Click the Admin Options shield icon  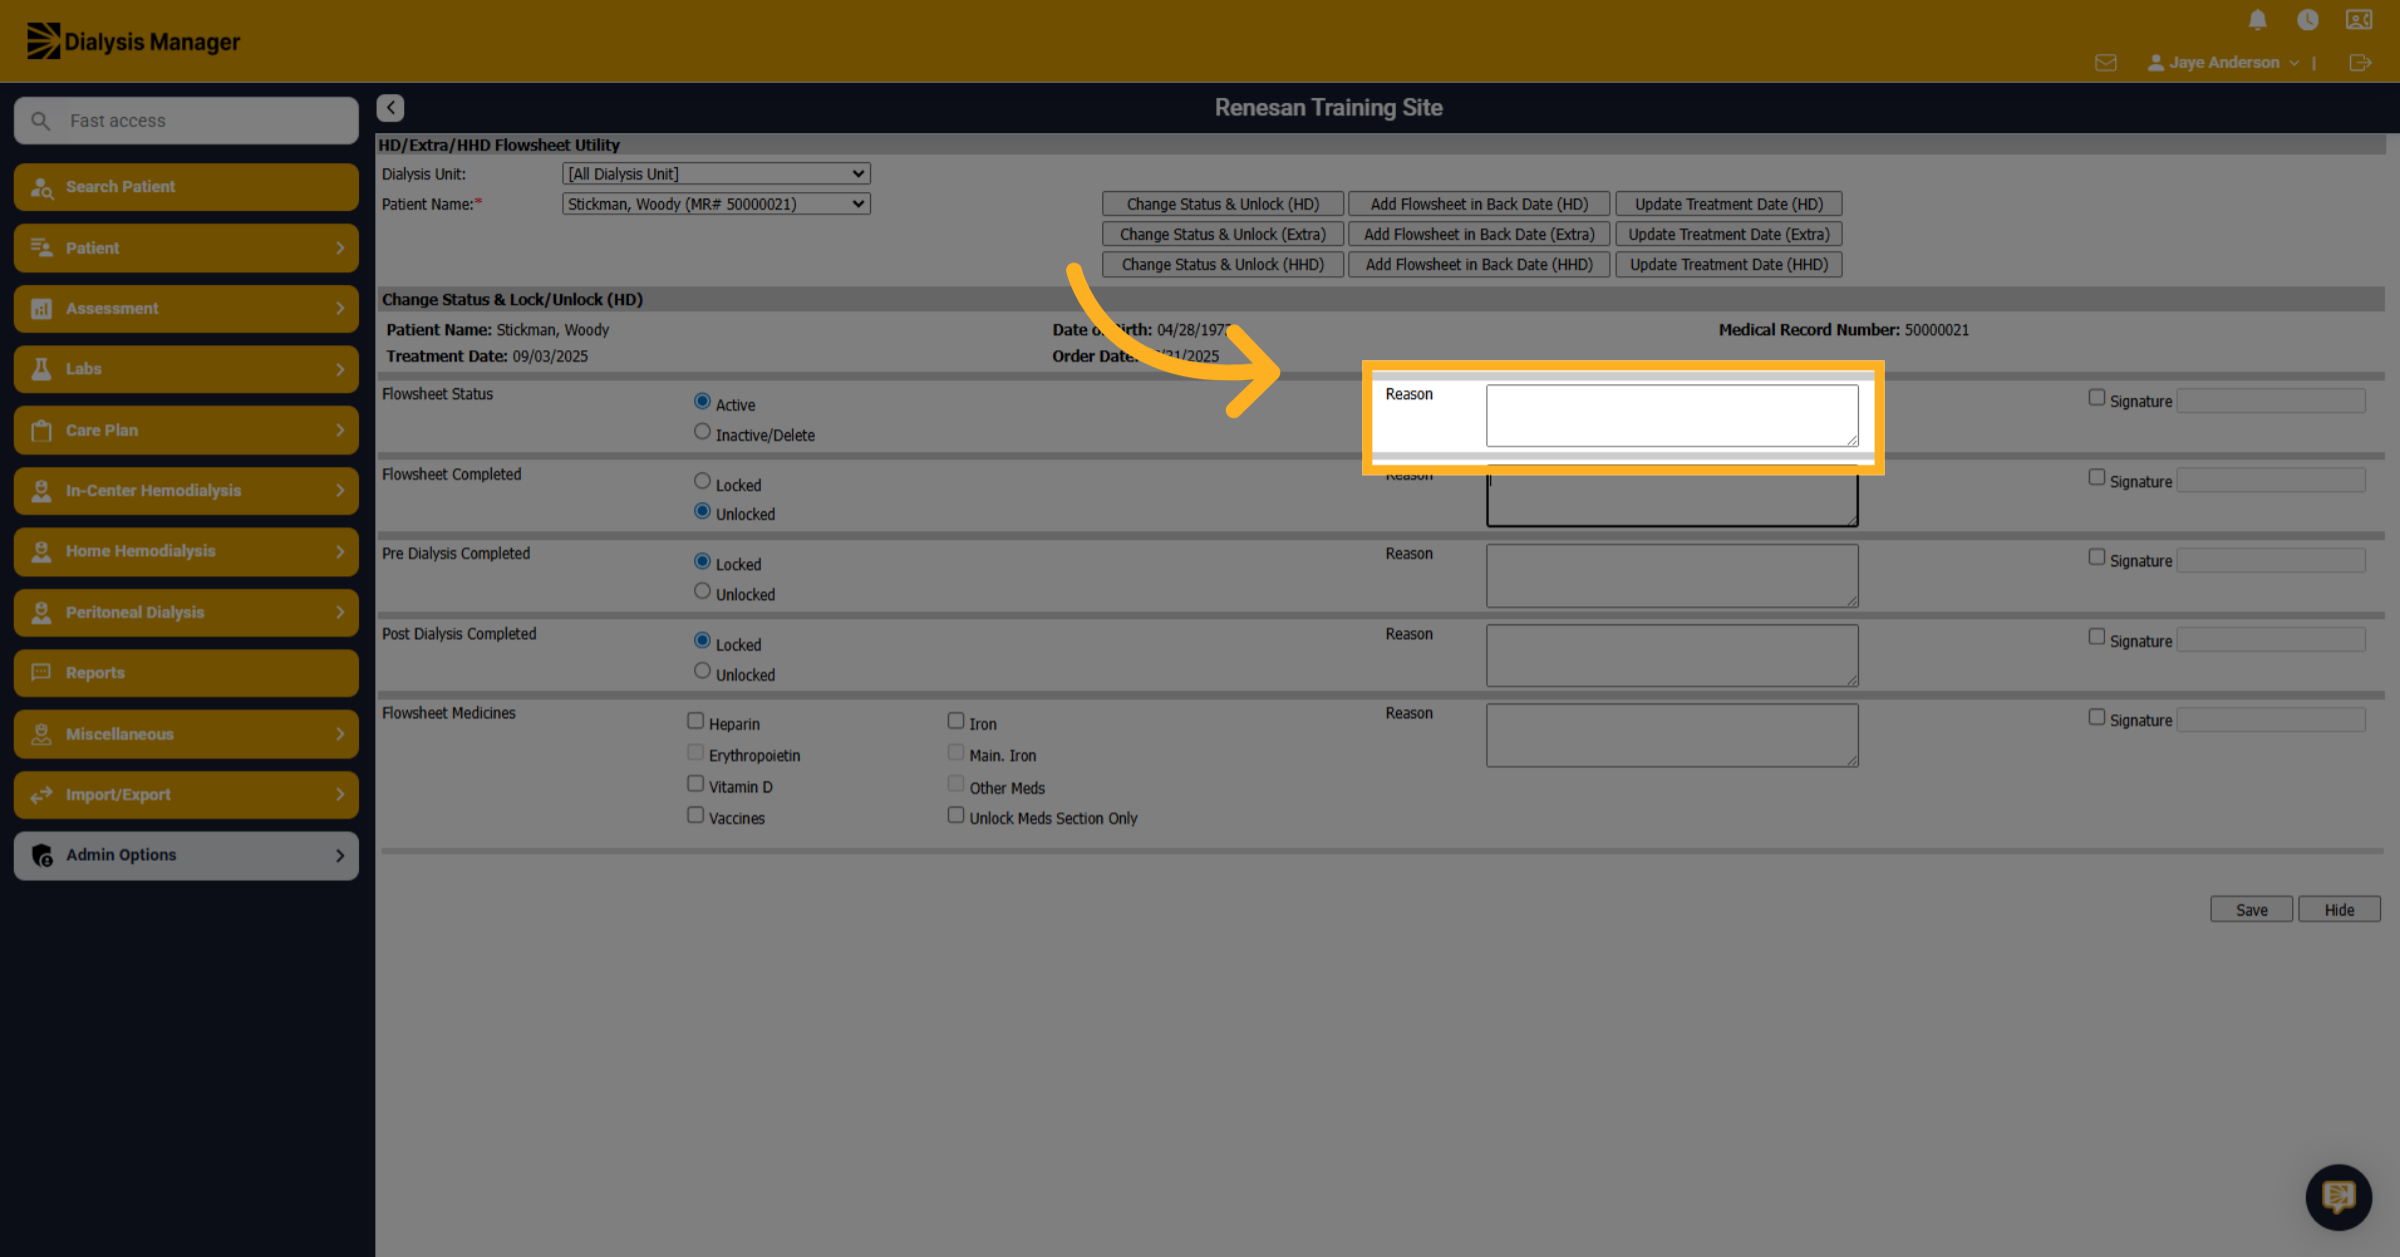(x=41, y=856)
